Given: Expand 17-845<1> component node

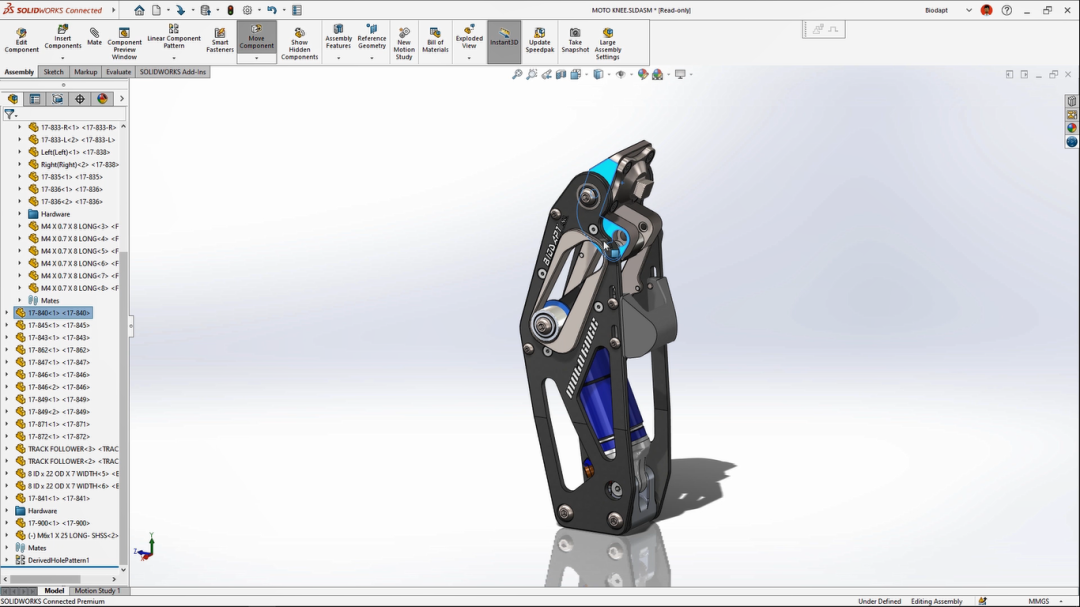Looking at the screenshot, I should (7, 325).
